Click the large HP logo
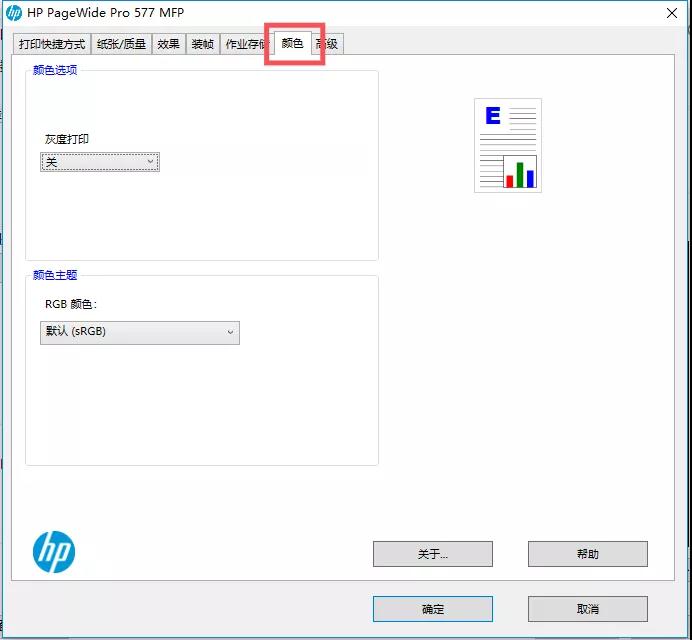The image size is (692, 640). point(54,552)
